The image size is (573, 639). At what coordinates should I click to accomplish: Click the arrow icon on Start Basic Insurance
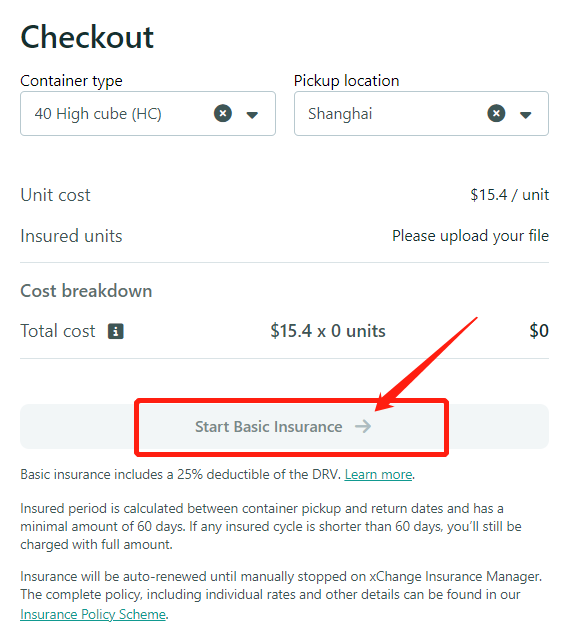[363, 426]
